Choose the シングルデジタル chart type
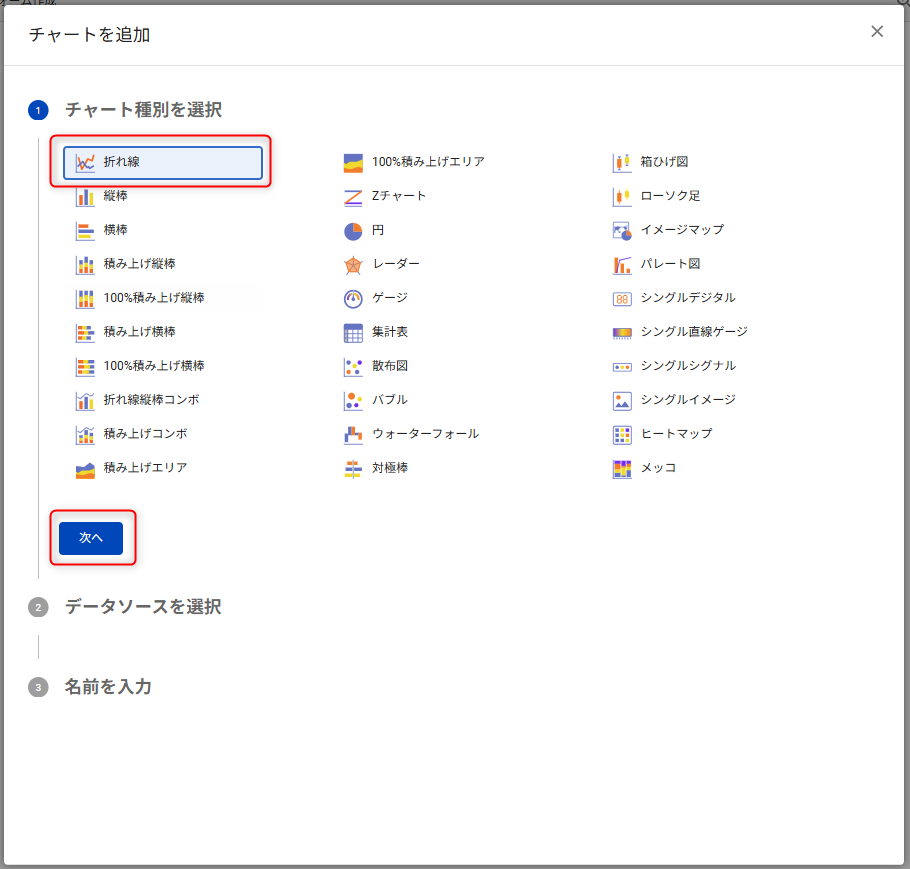The image size is (910, 869). (x=687, y=298)
